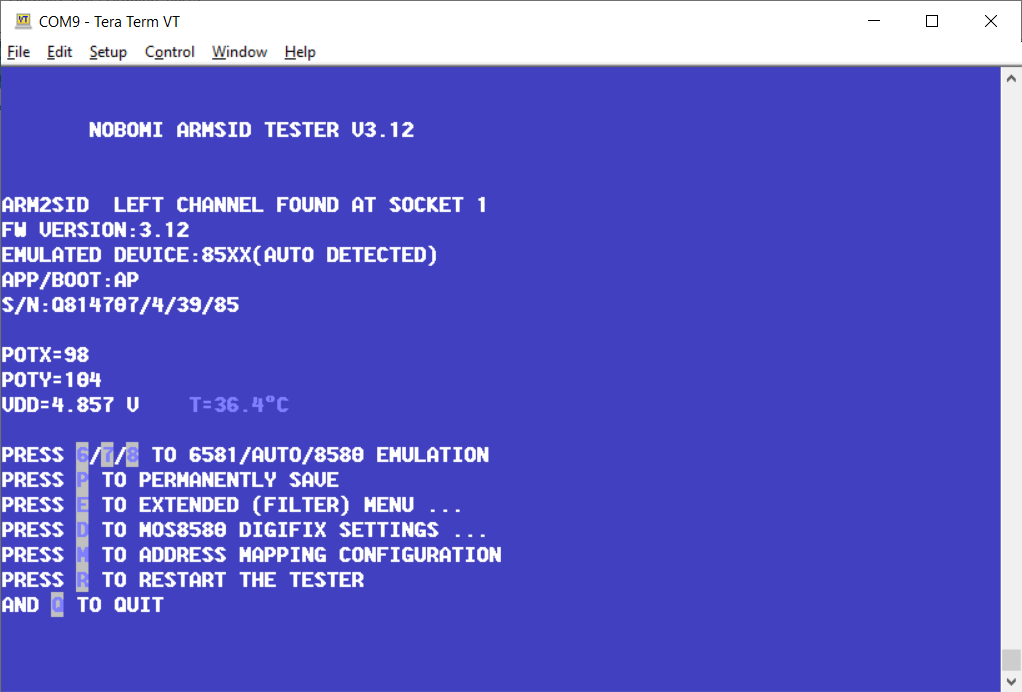Minimize the Tera Term window

coord(874,21)
